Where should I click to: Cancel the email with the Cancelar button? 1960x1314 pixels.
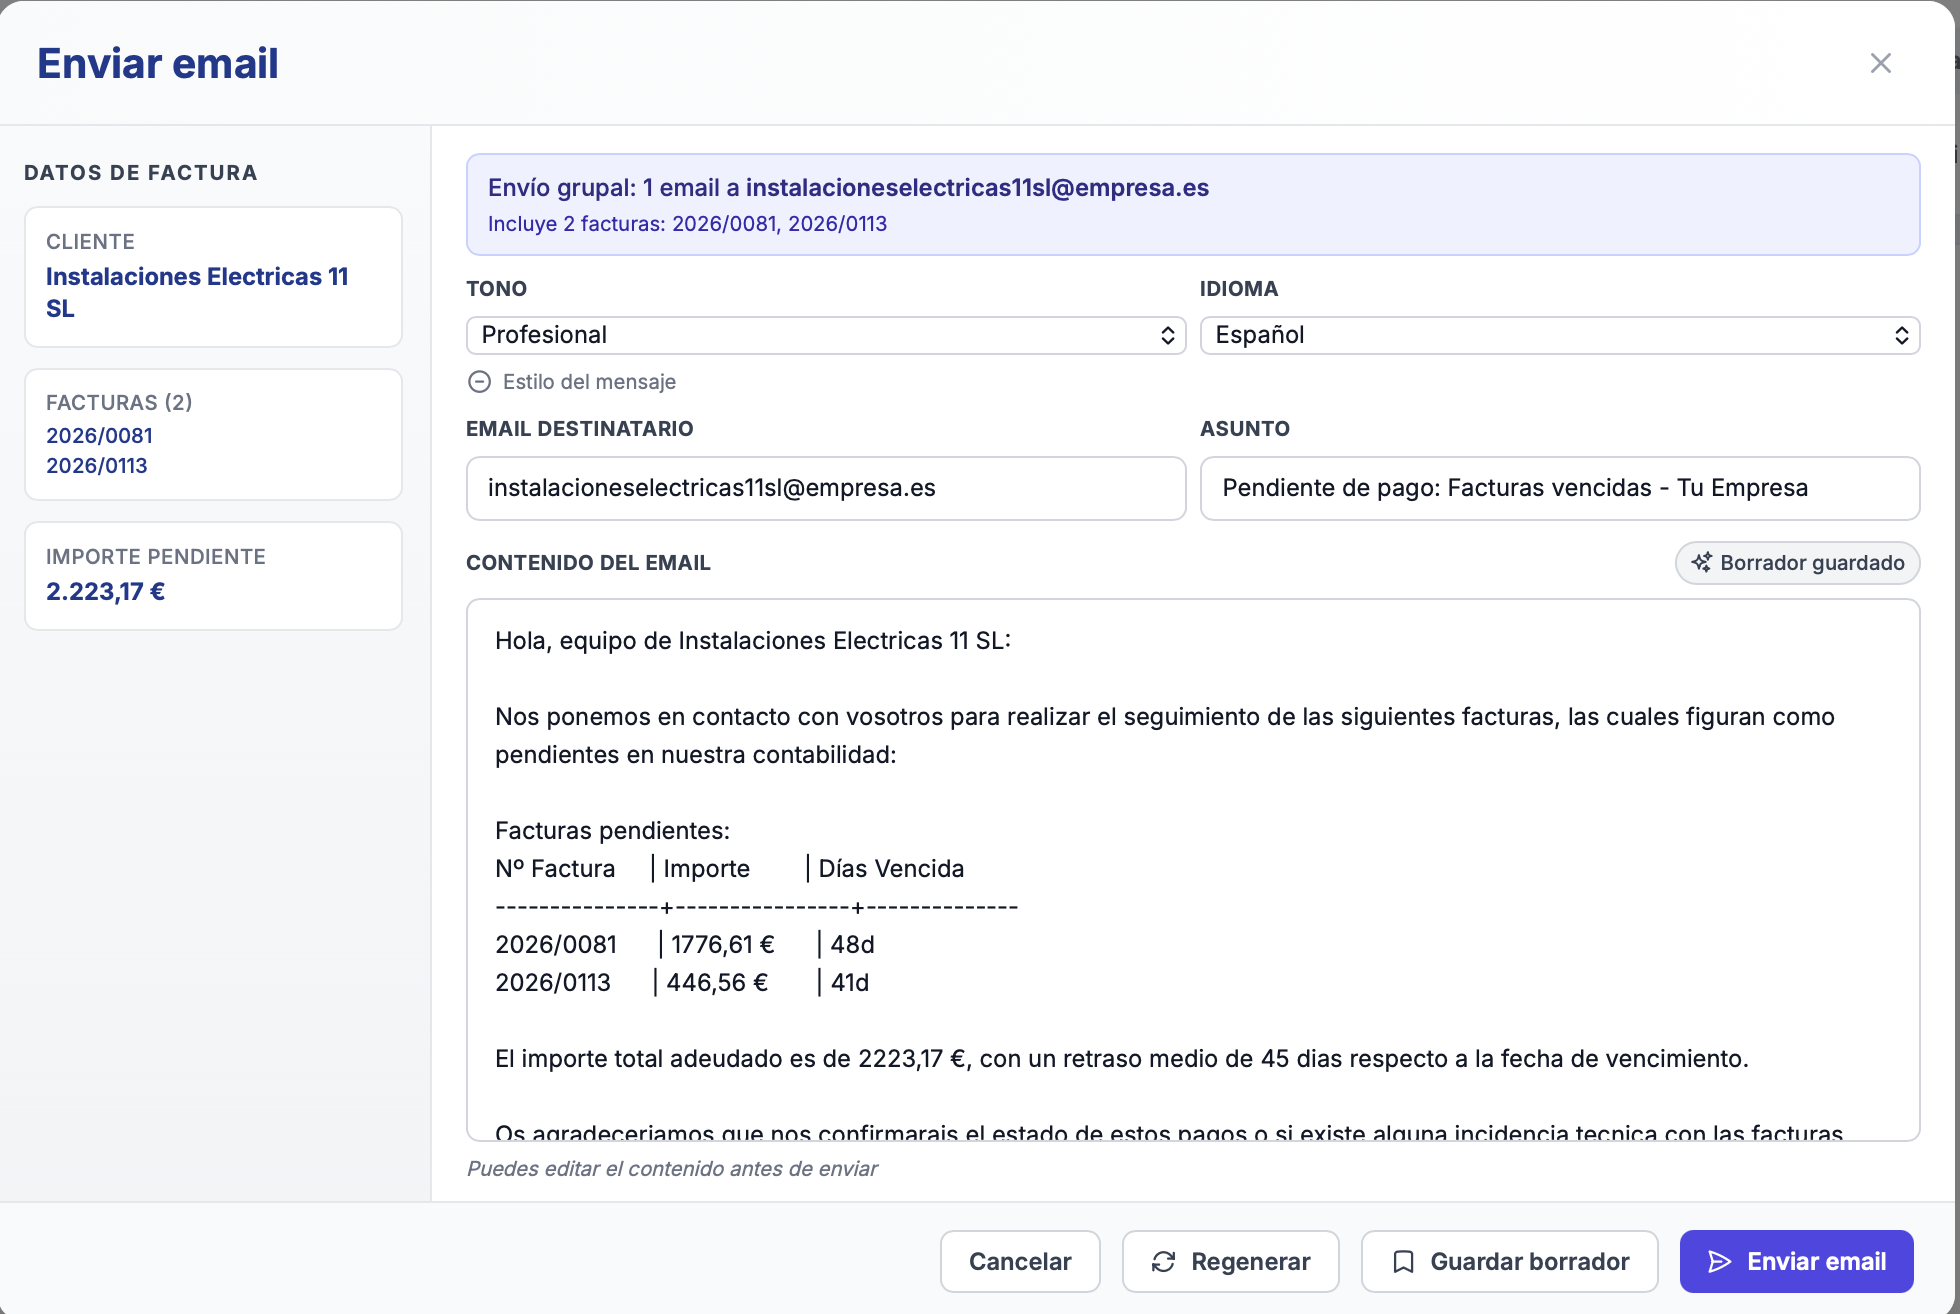point(1020,1261)
